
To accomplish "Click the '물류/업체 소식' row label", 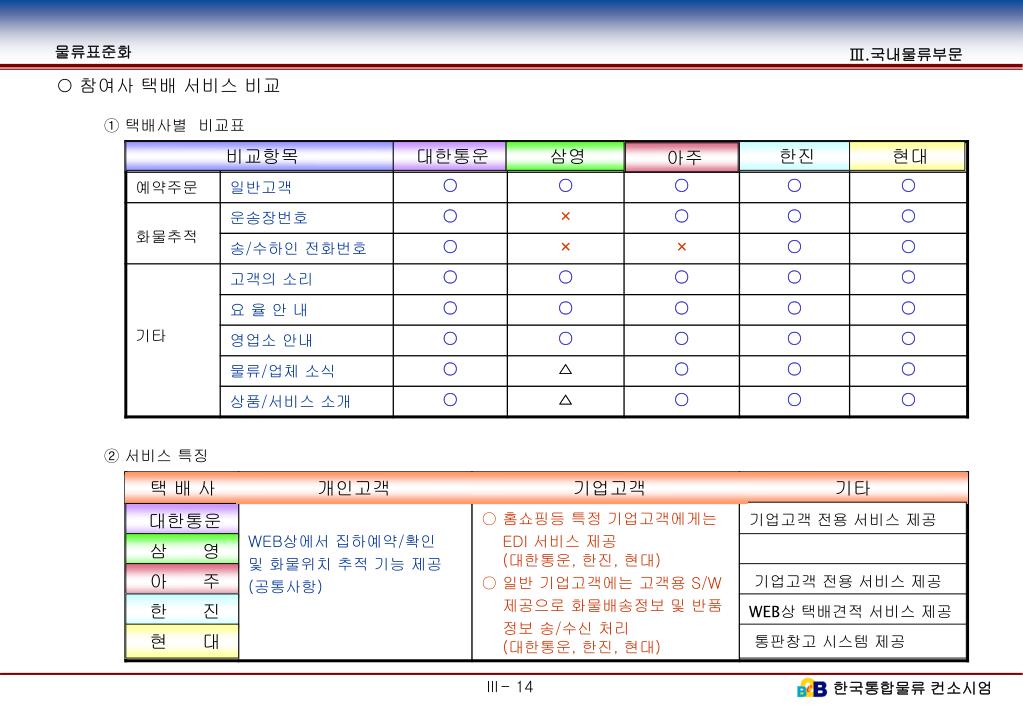I will (x=282, y=371).
